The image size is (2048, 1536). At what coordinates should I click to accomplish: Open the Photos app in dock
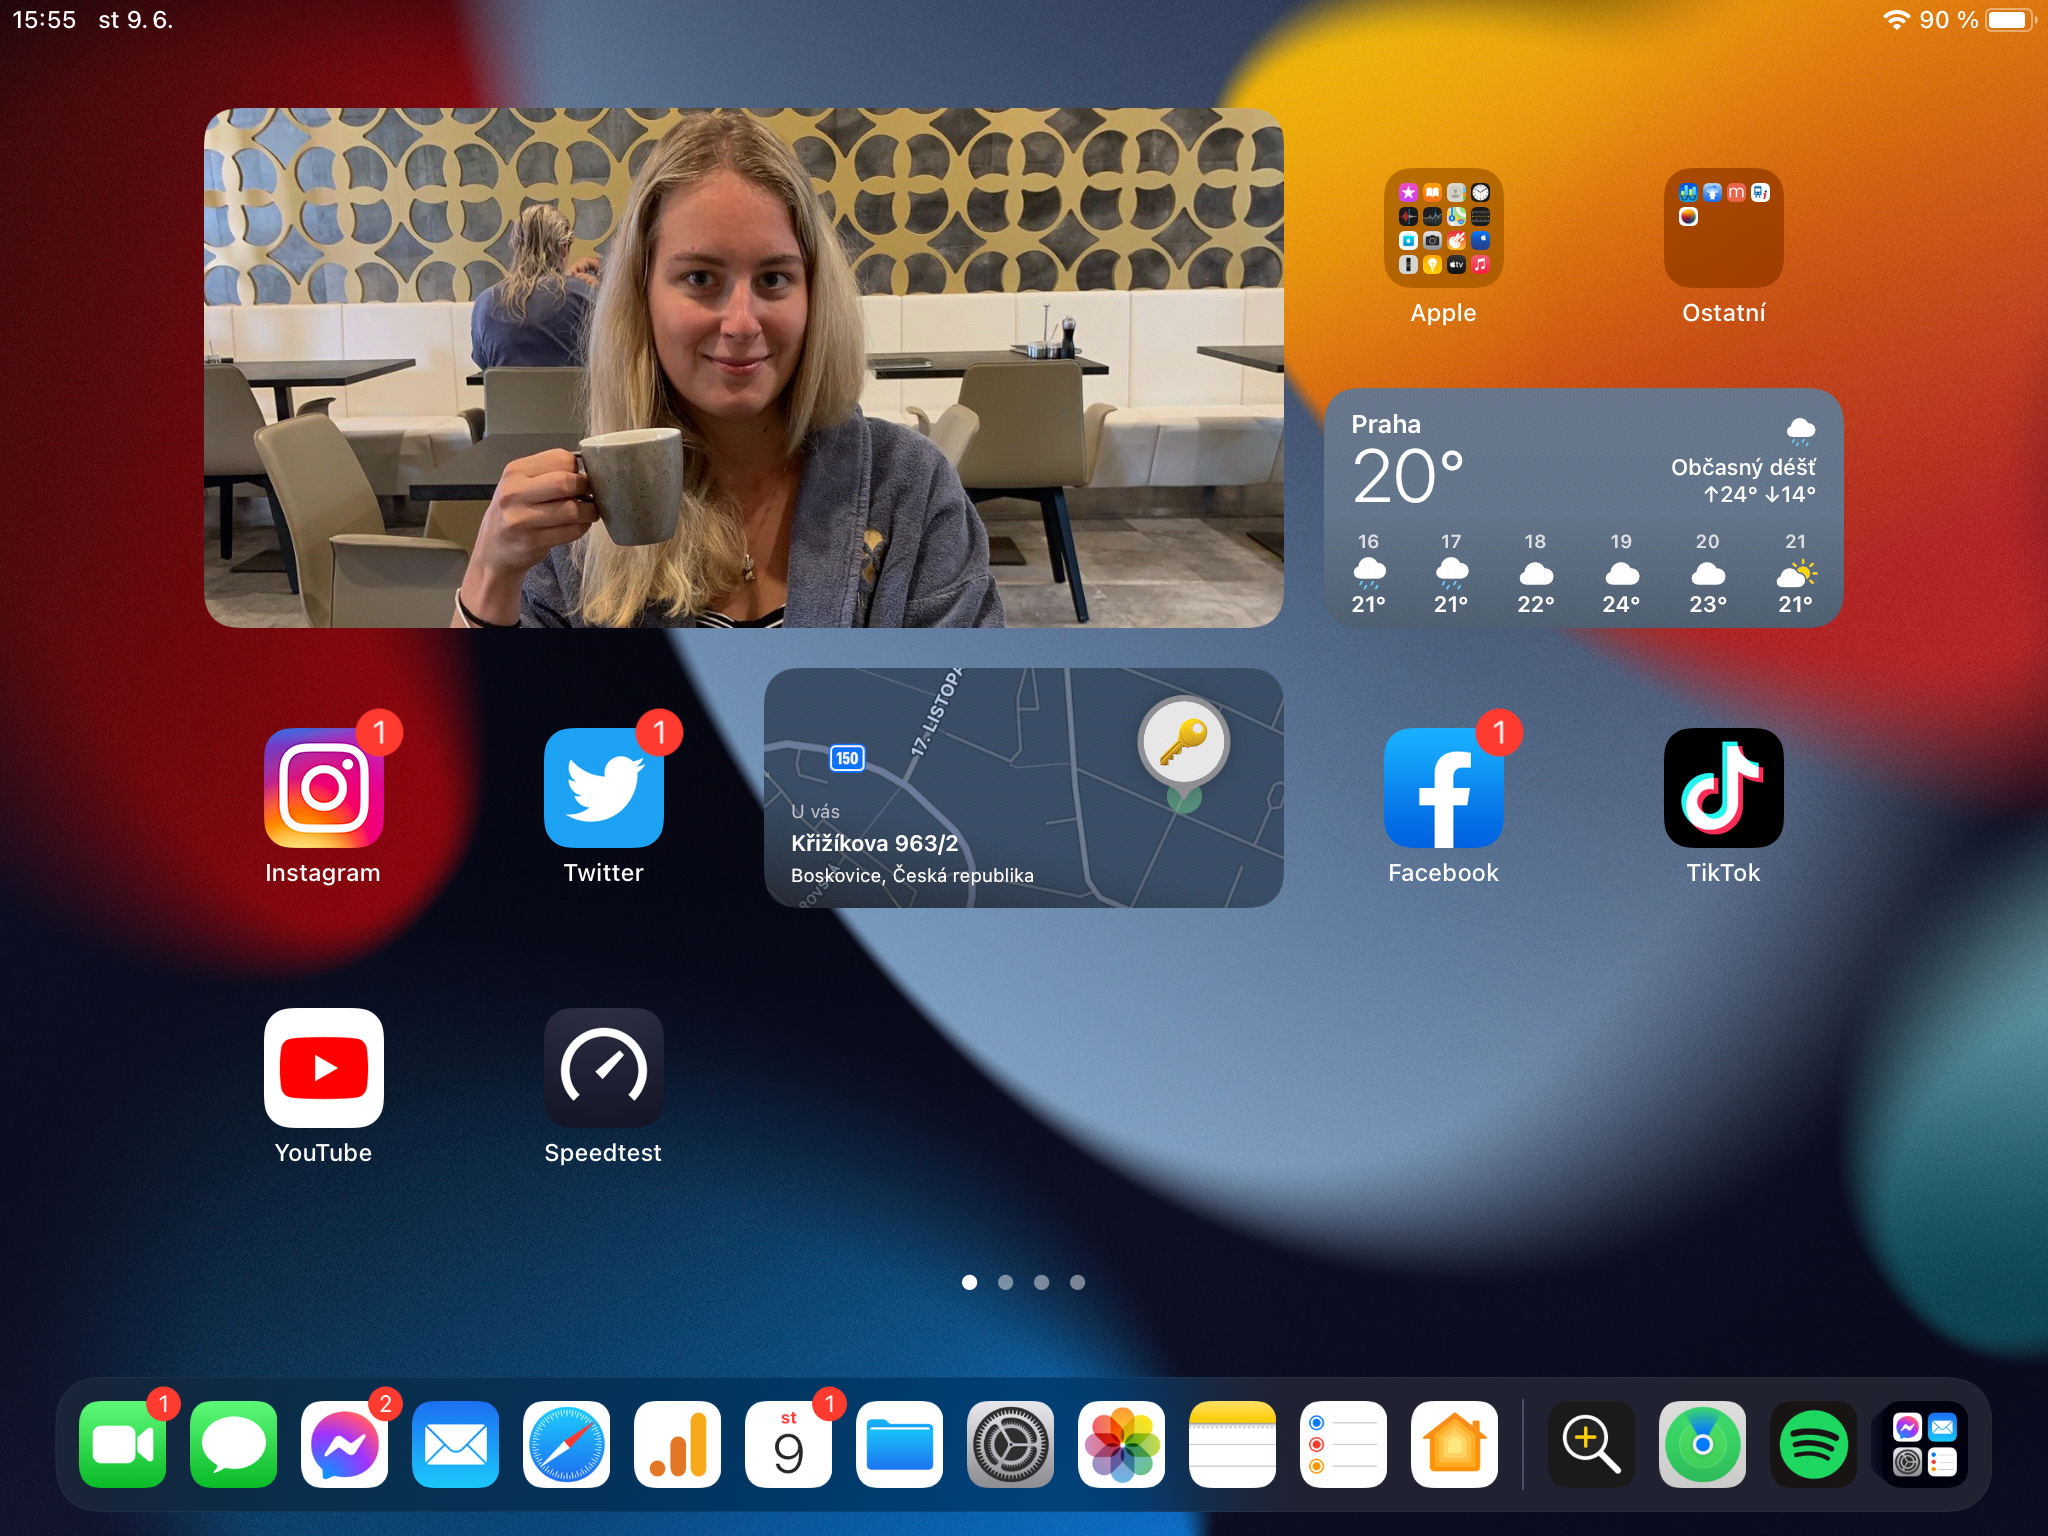click(x=1121, y=1444)
